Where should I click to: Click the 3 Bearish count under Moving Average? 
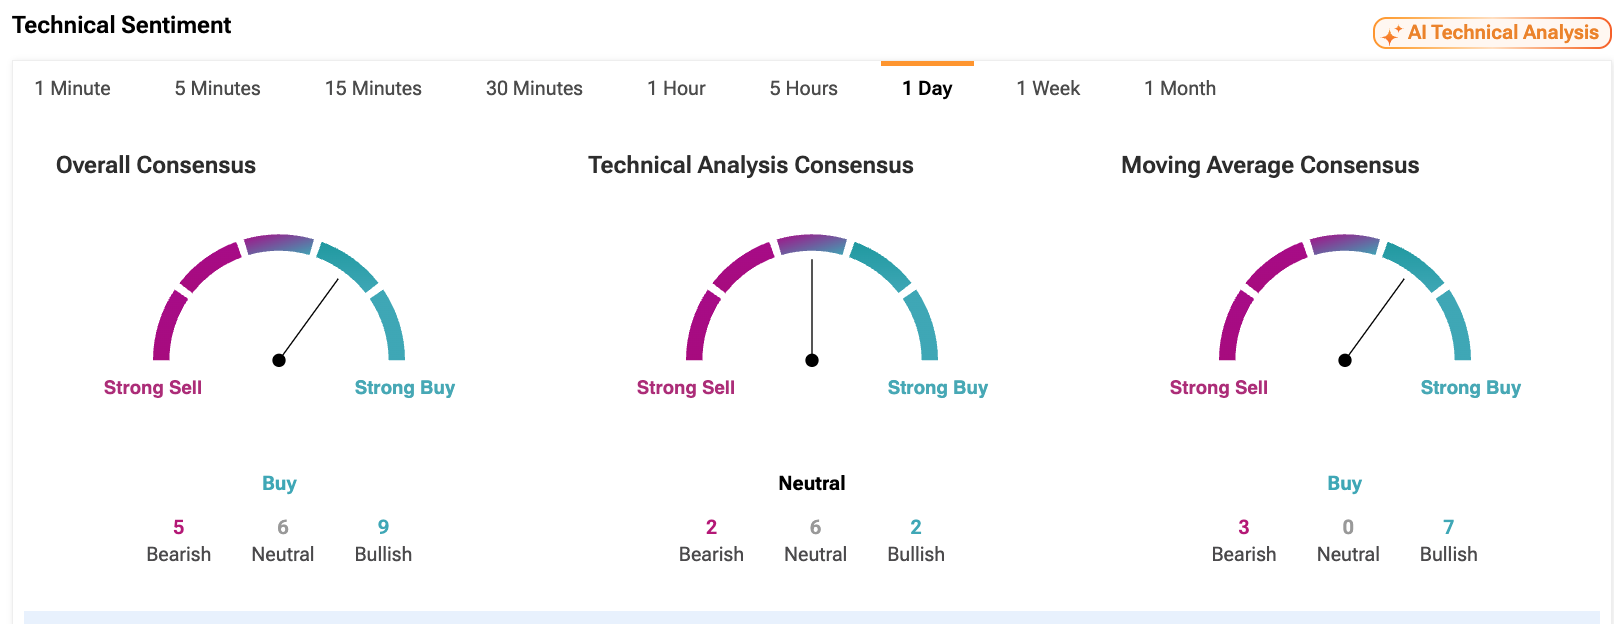pos(1244,540)
